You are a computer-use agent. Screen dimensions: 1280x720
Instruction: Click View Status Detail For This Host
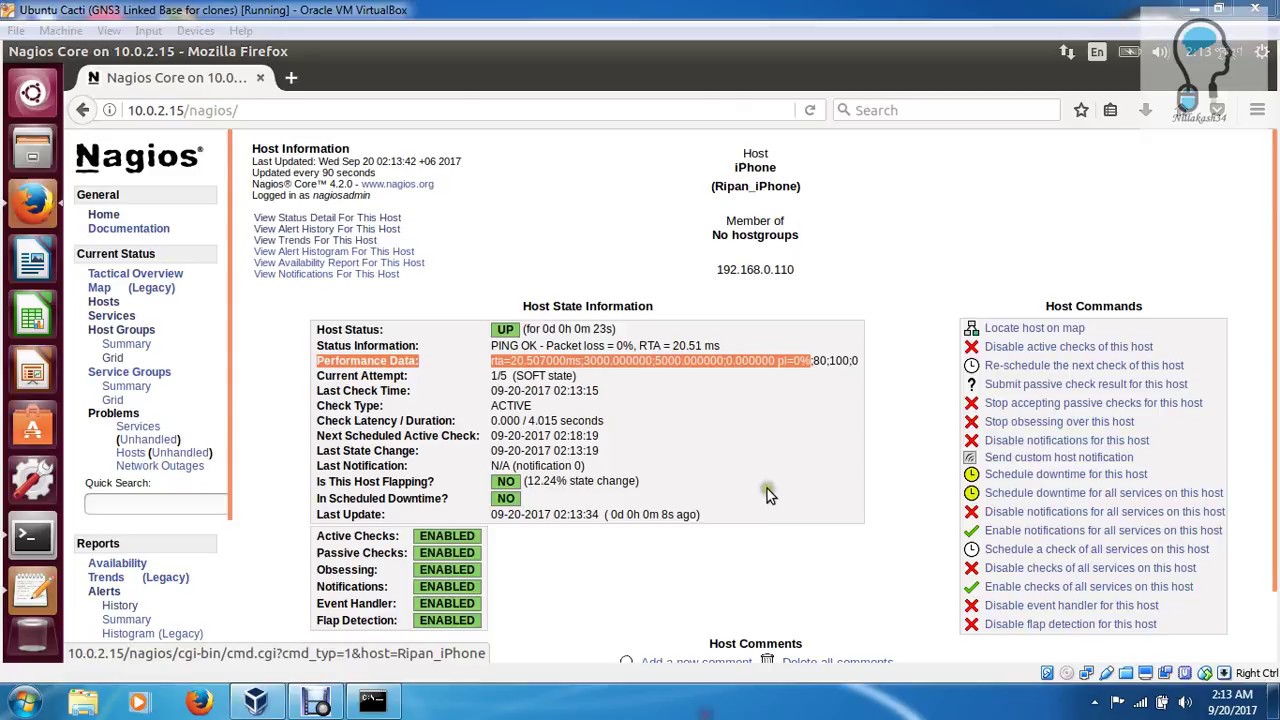tap(327, 218)
